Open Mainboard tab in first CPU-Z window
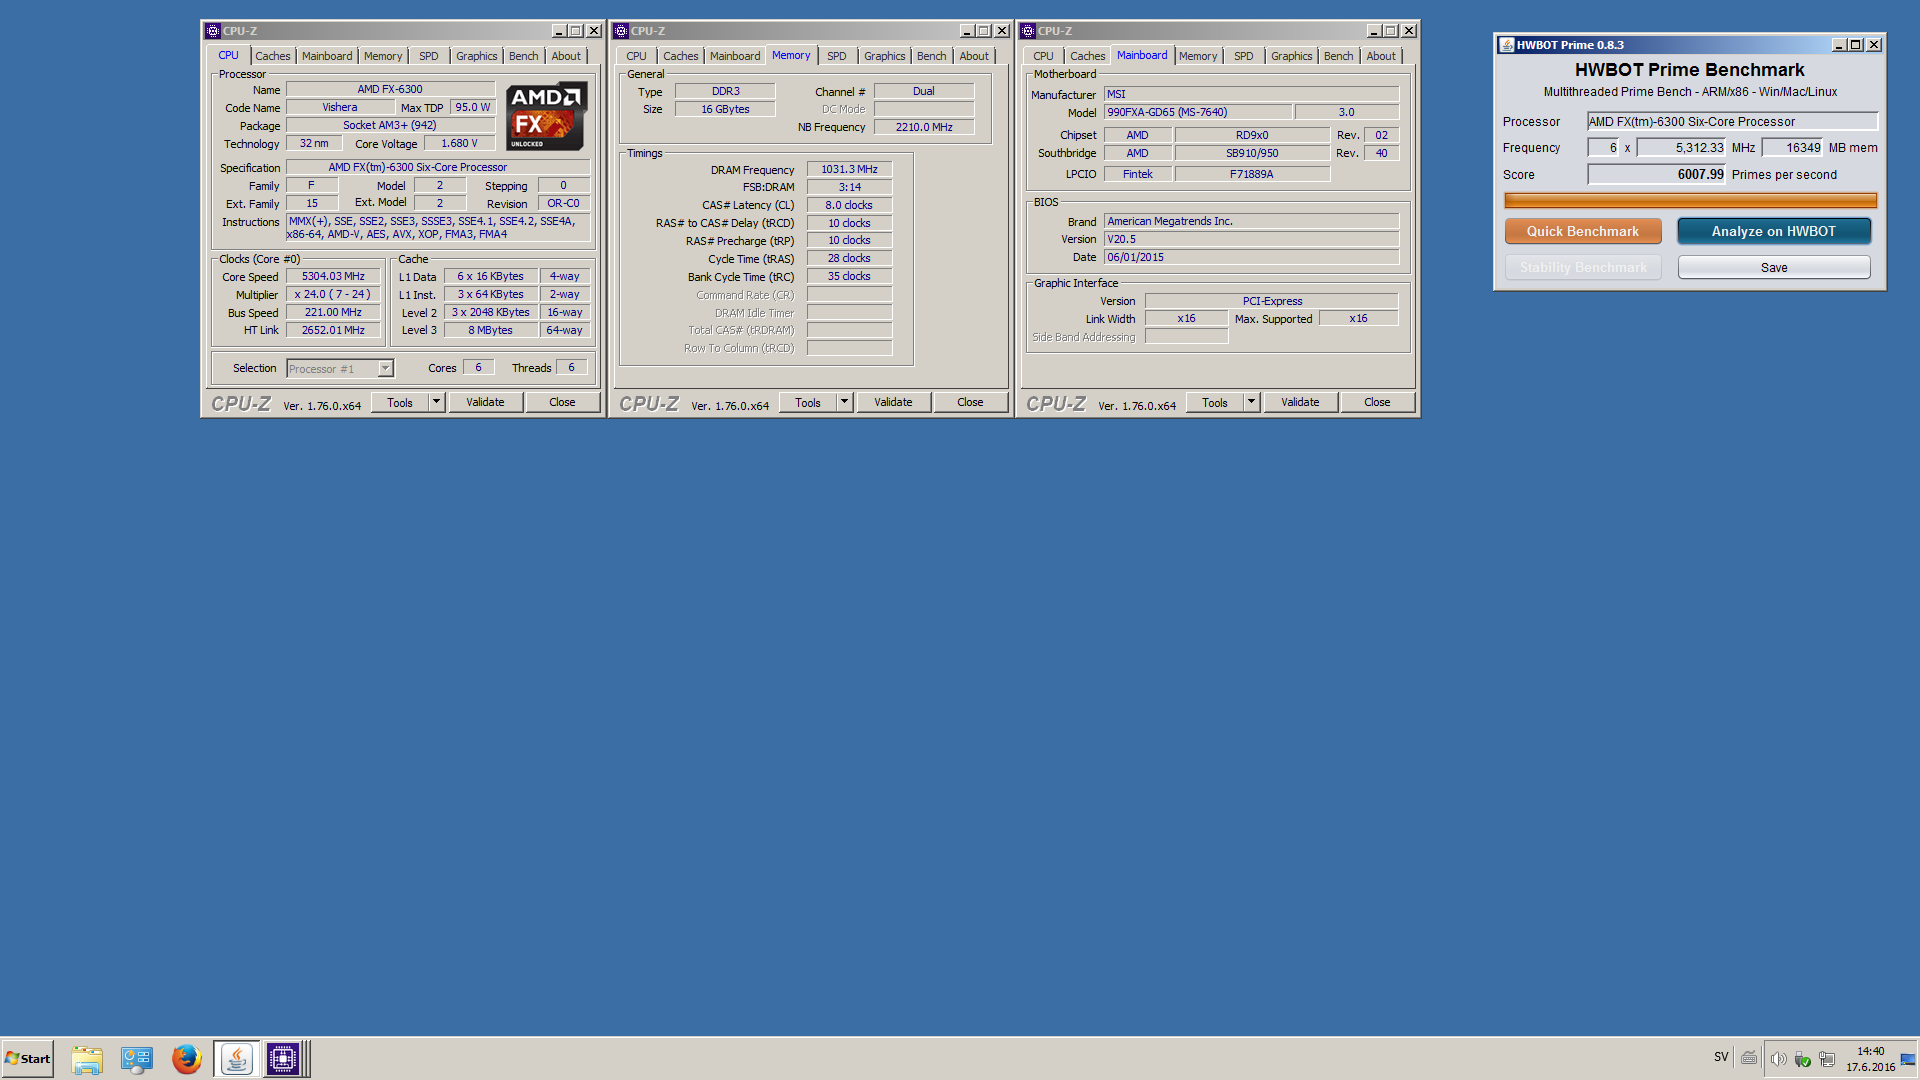This screenshot has height=1080, width=1920. pos(327,56)
